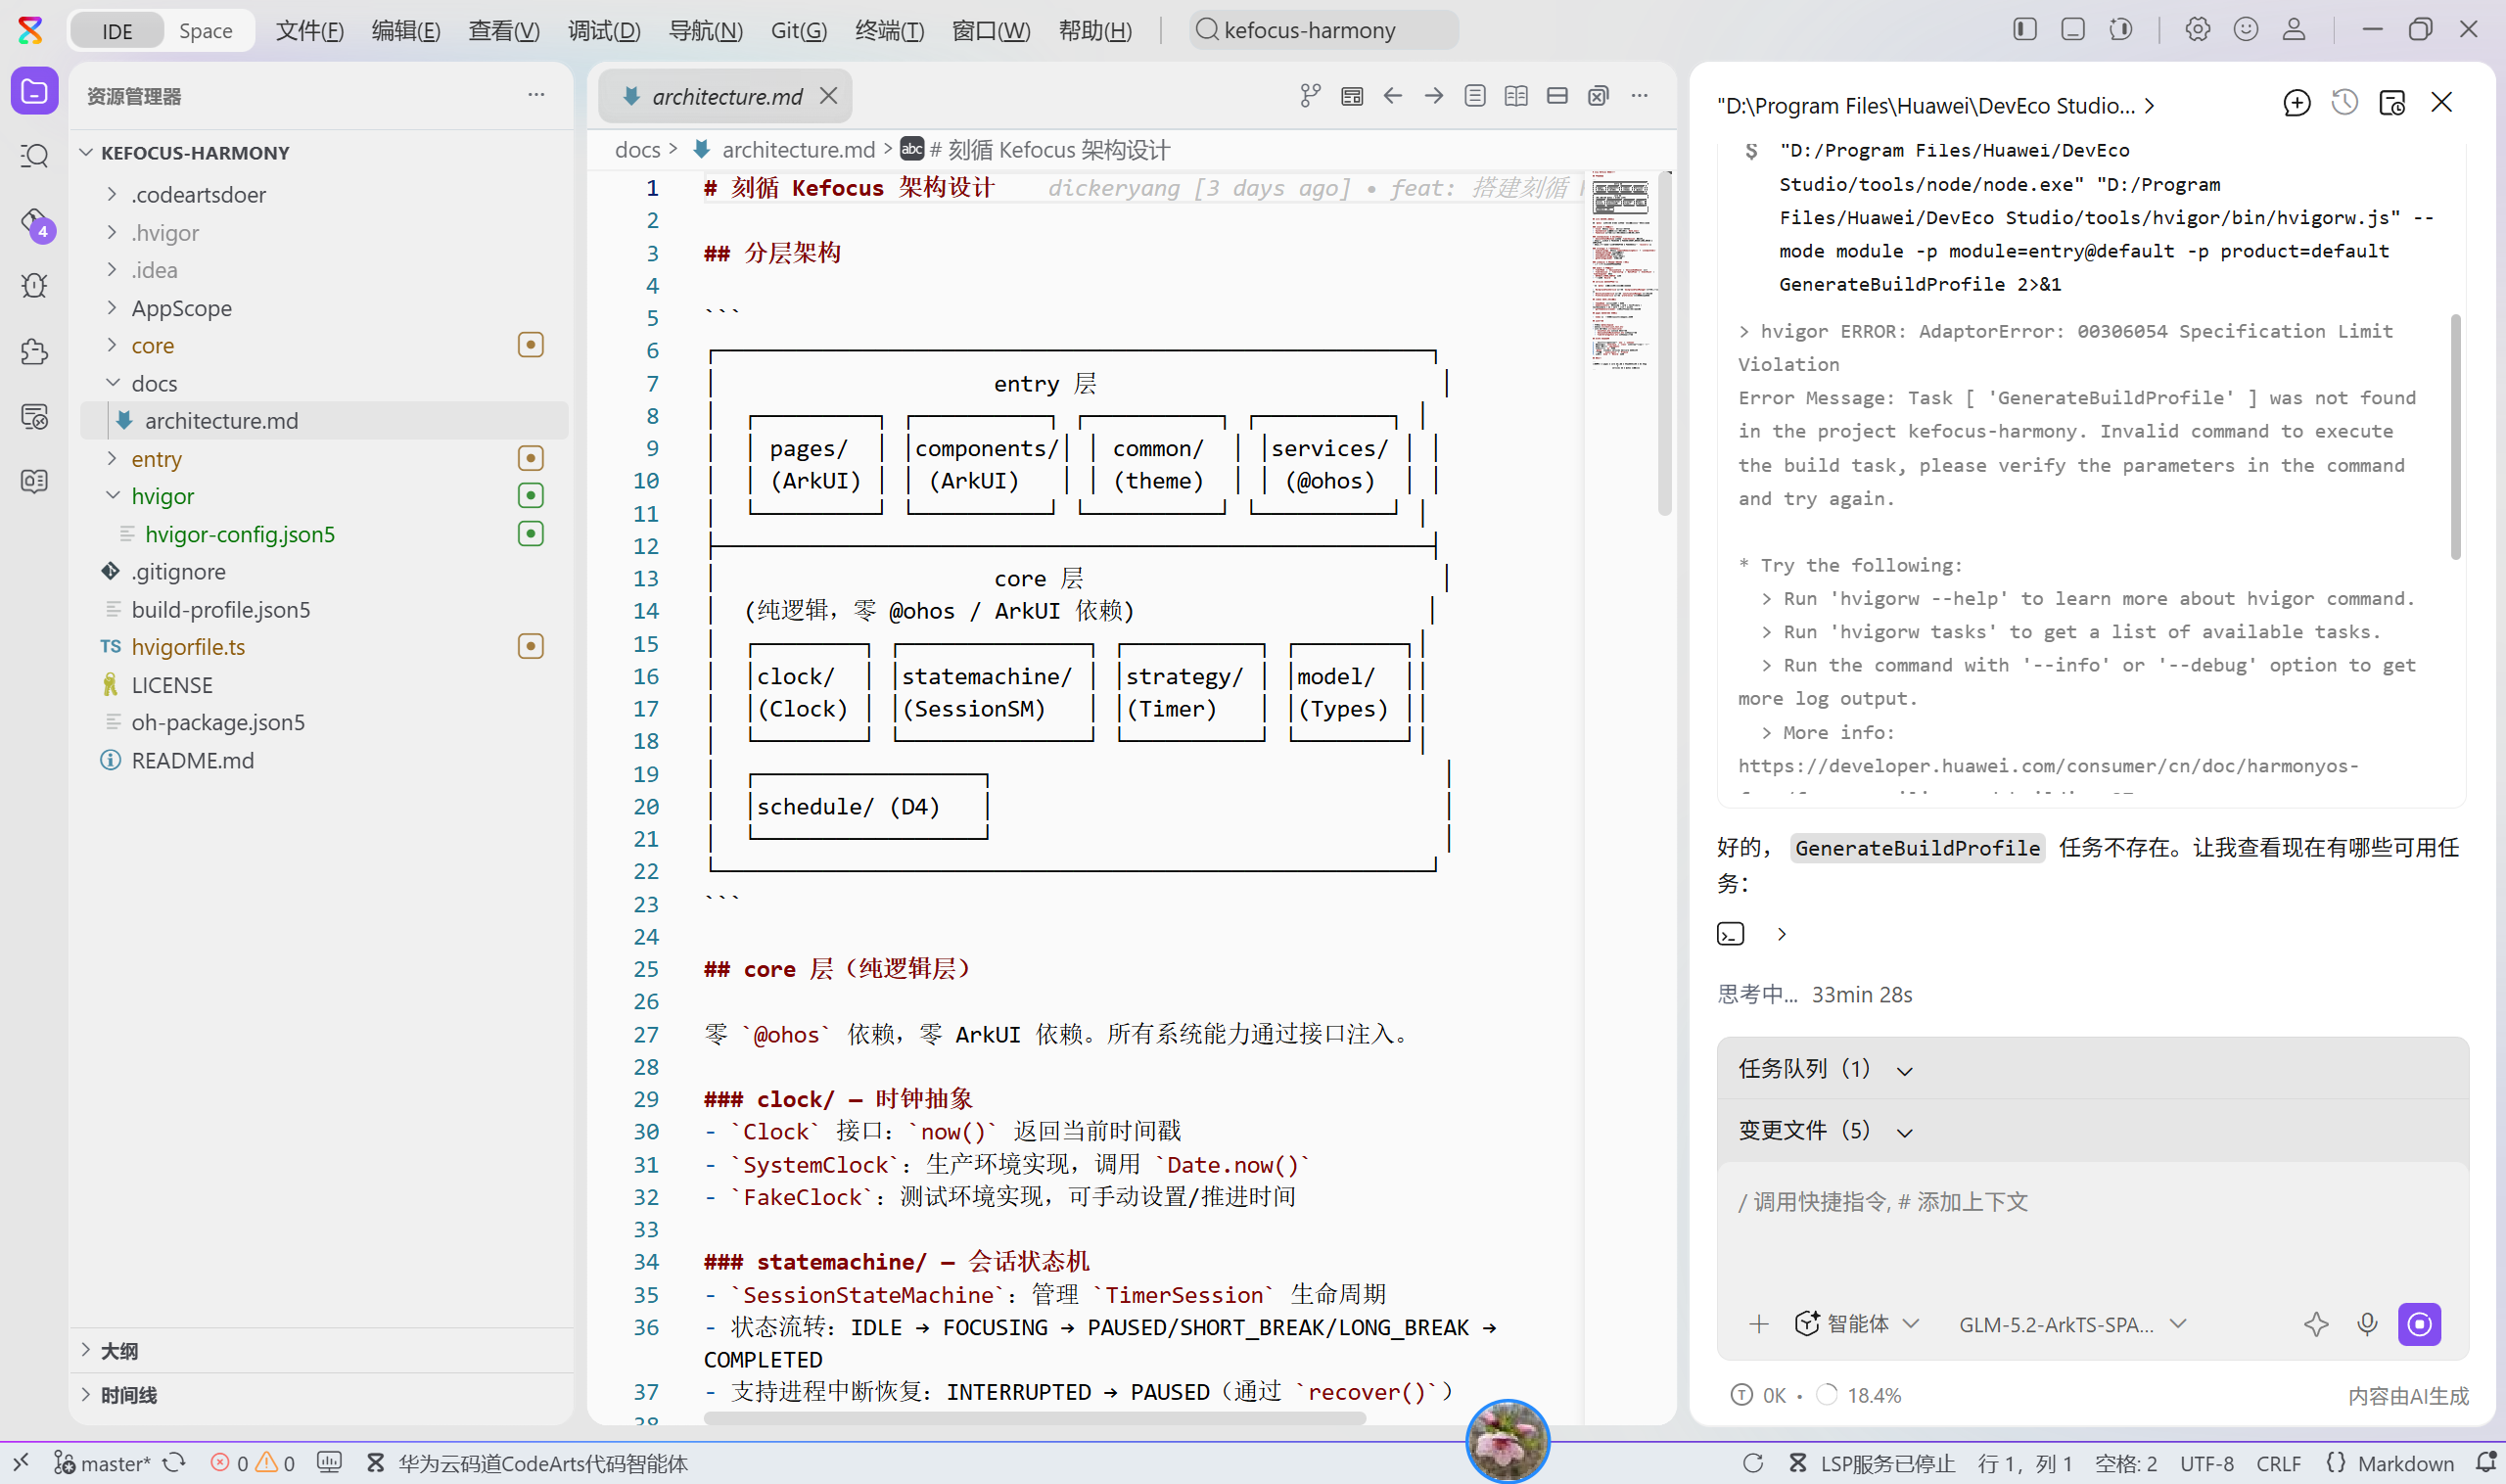2506x1484 pixels.
Task: Open hvigor-config.json5 file
Action: 239,534
